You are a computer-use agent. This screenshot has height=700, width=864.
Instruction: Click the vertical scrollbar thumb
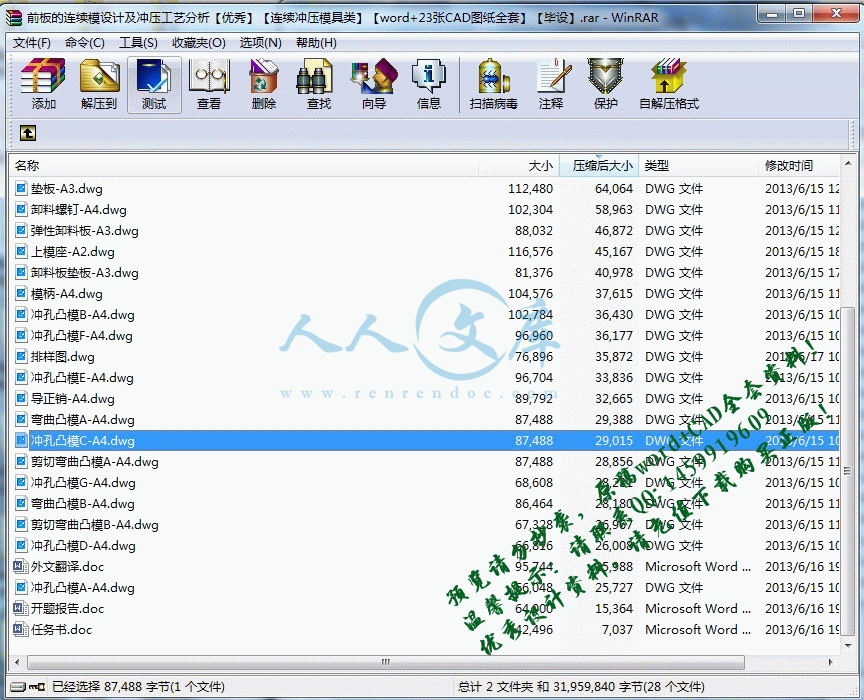847,469
